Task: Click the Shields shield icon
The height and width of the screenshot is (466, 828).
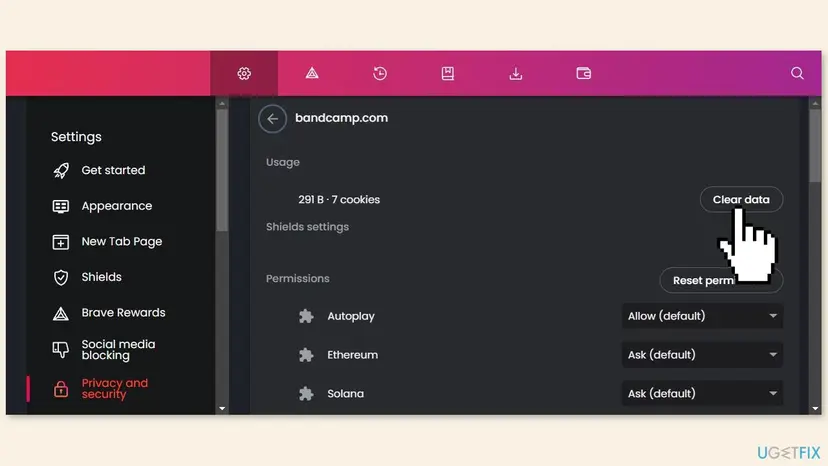Action: click(61, 277)
